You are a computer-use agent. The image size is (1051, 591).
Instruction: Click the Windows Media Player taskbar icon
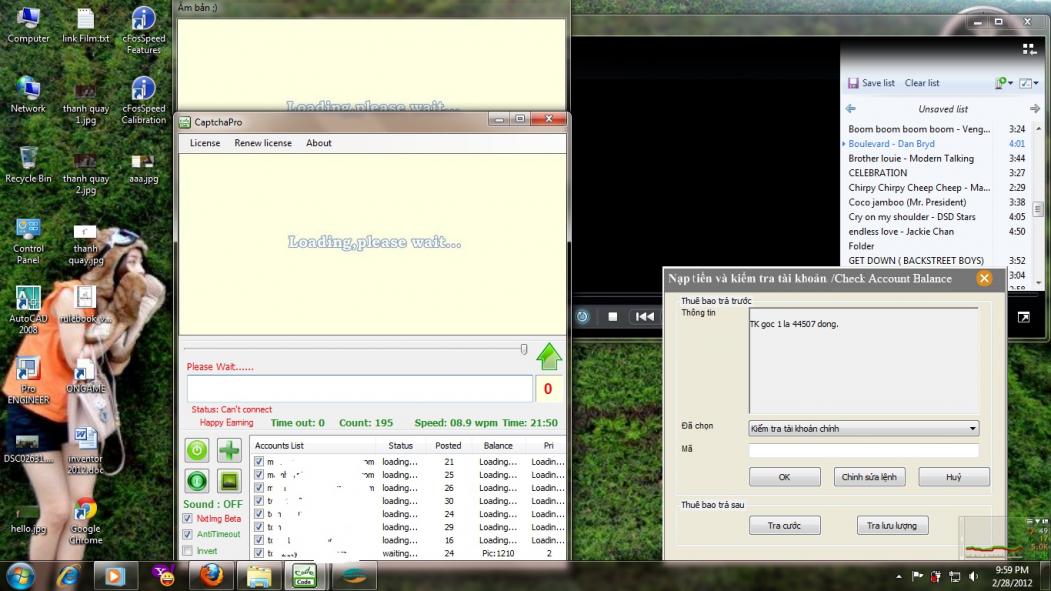click(x=114, y=576)
